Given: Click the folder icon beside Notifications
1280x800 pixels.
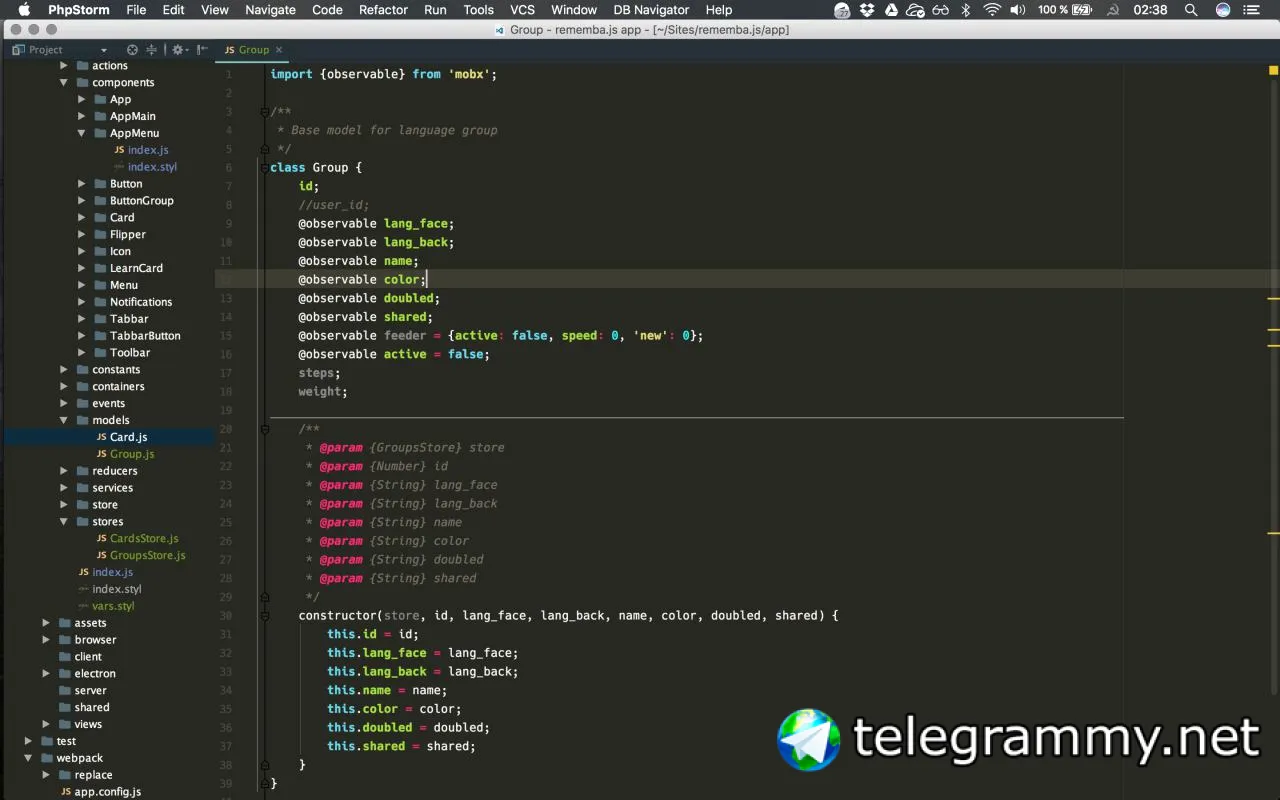Looking at the screenshot, I should [x=101, y=302].
